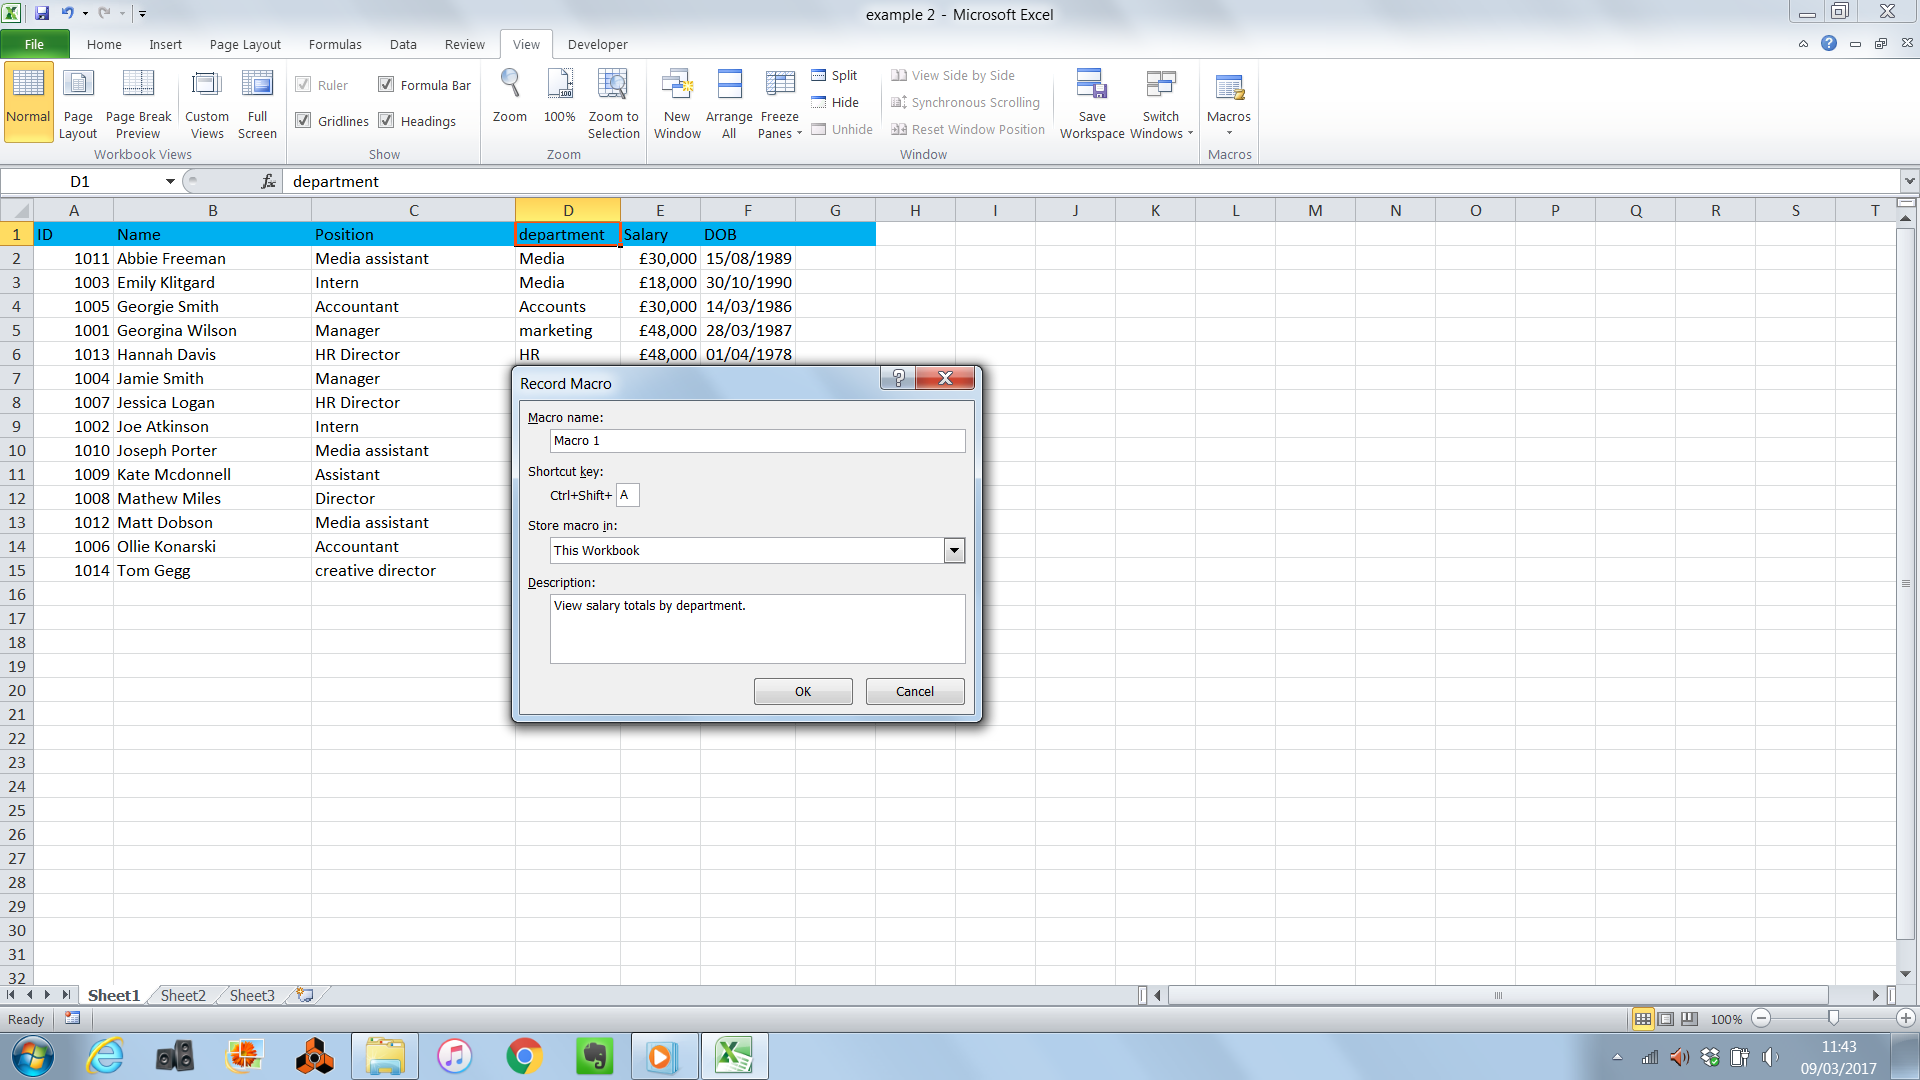Screen dimensions: 1920x1080
Task: Click OK in Record Macro dialog
Action: 803,691
